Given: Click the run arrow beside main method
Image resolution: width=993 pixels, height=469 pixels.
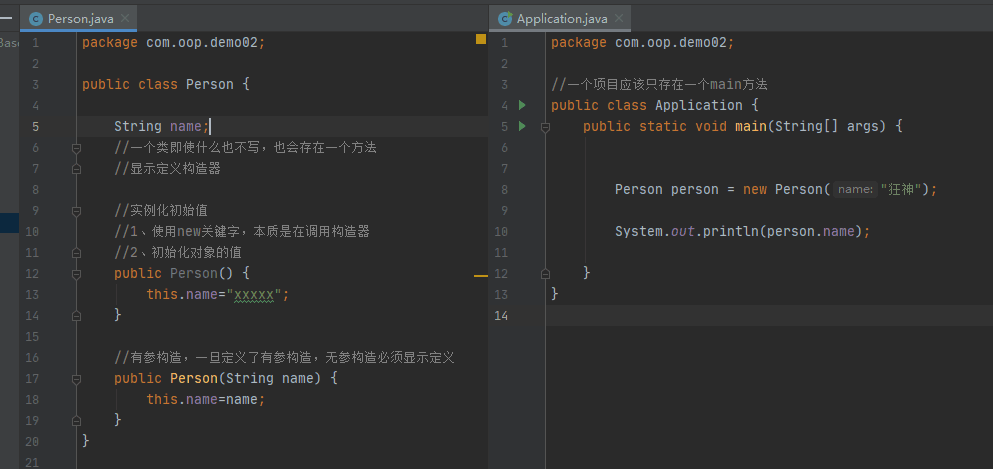Looking at the screenshot, I should [521, 126].
